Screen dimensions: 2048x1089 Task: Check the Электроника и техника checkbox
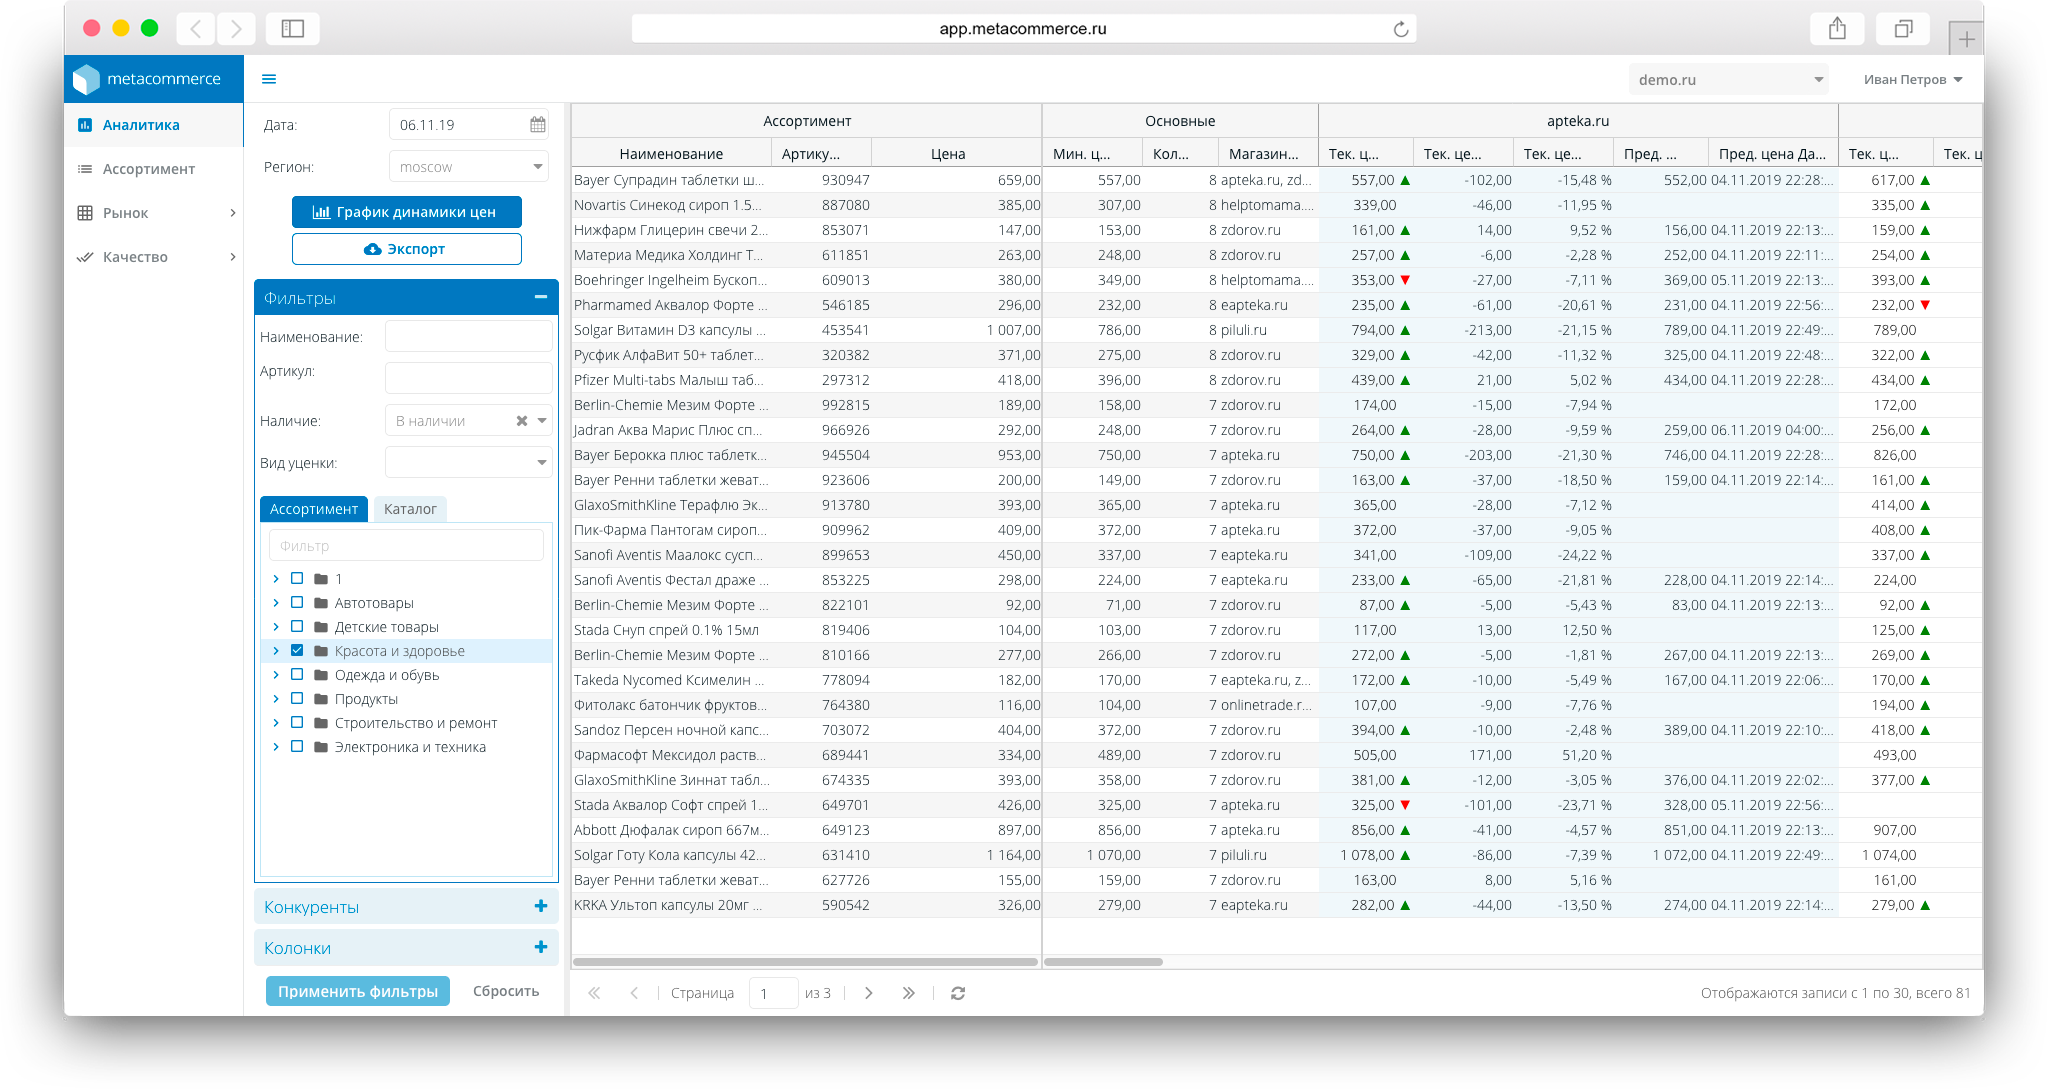(x=297, y=746)
